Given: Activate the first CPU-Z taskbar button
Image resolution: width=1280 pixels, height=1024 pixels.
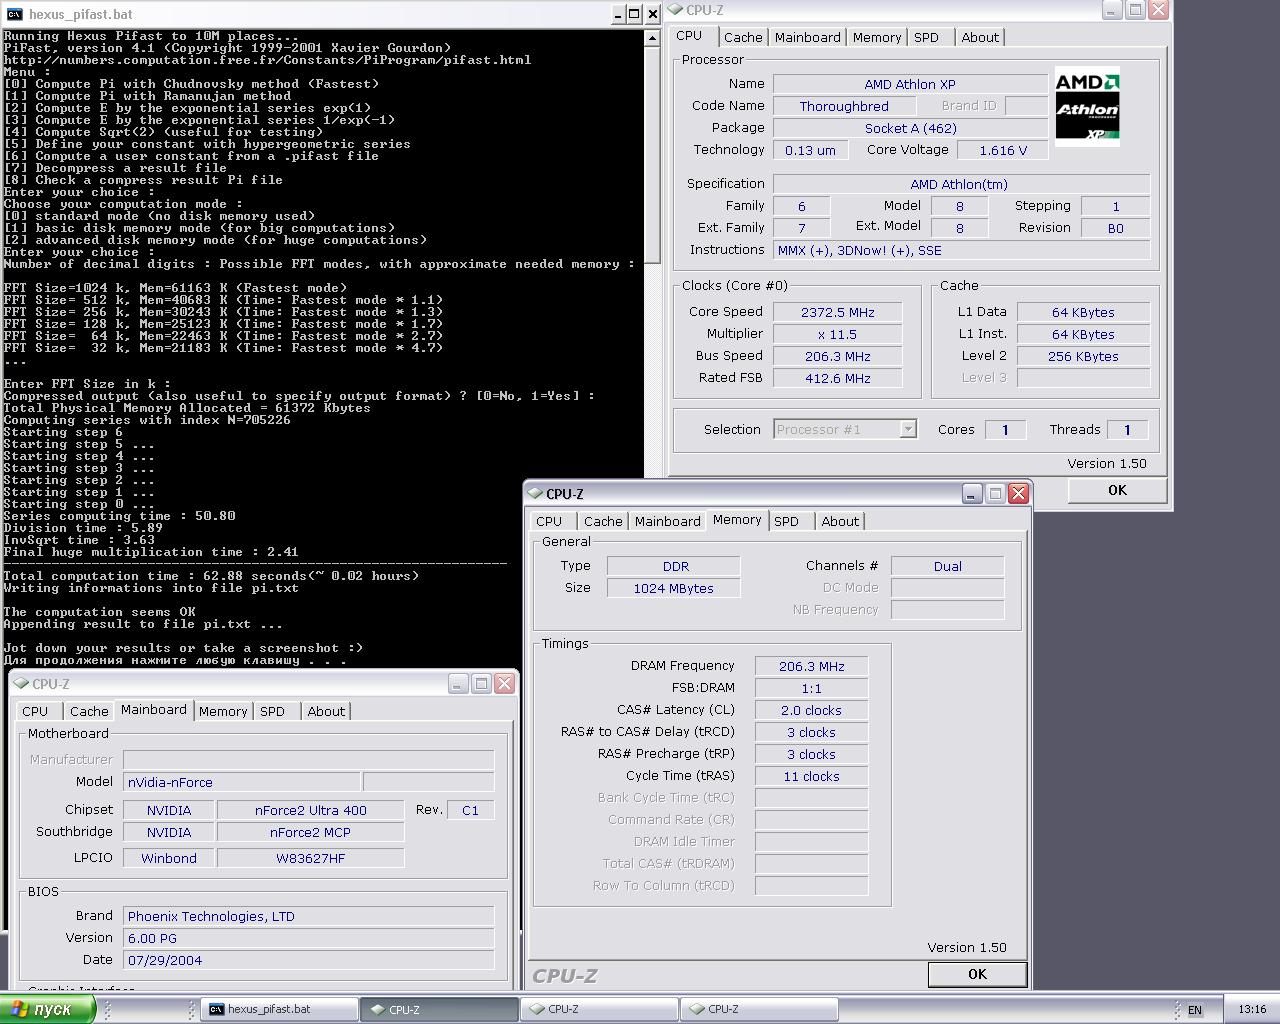Looking at the screenshot, I should [x=440, y=1009].
